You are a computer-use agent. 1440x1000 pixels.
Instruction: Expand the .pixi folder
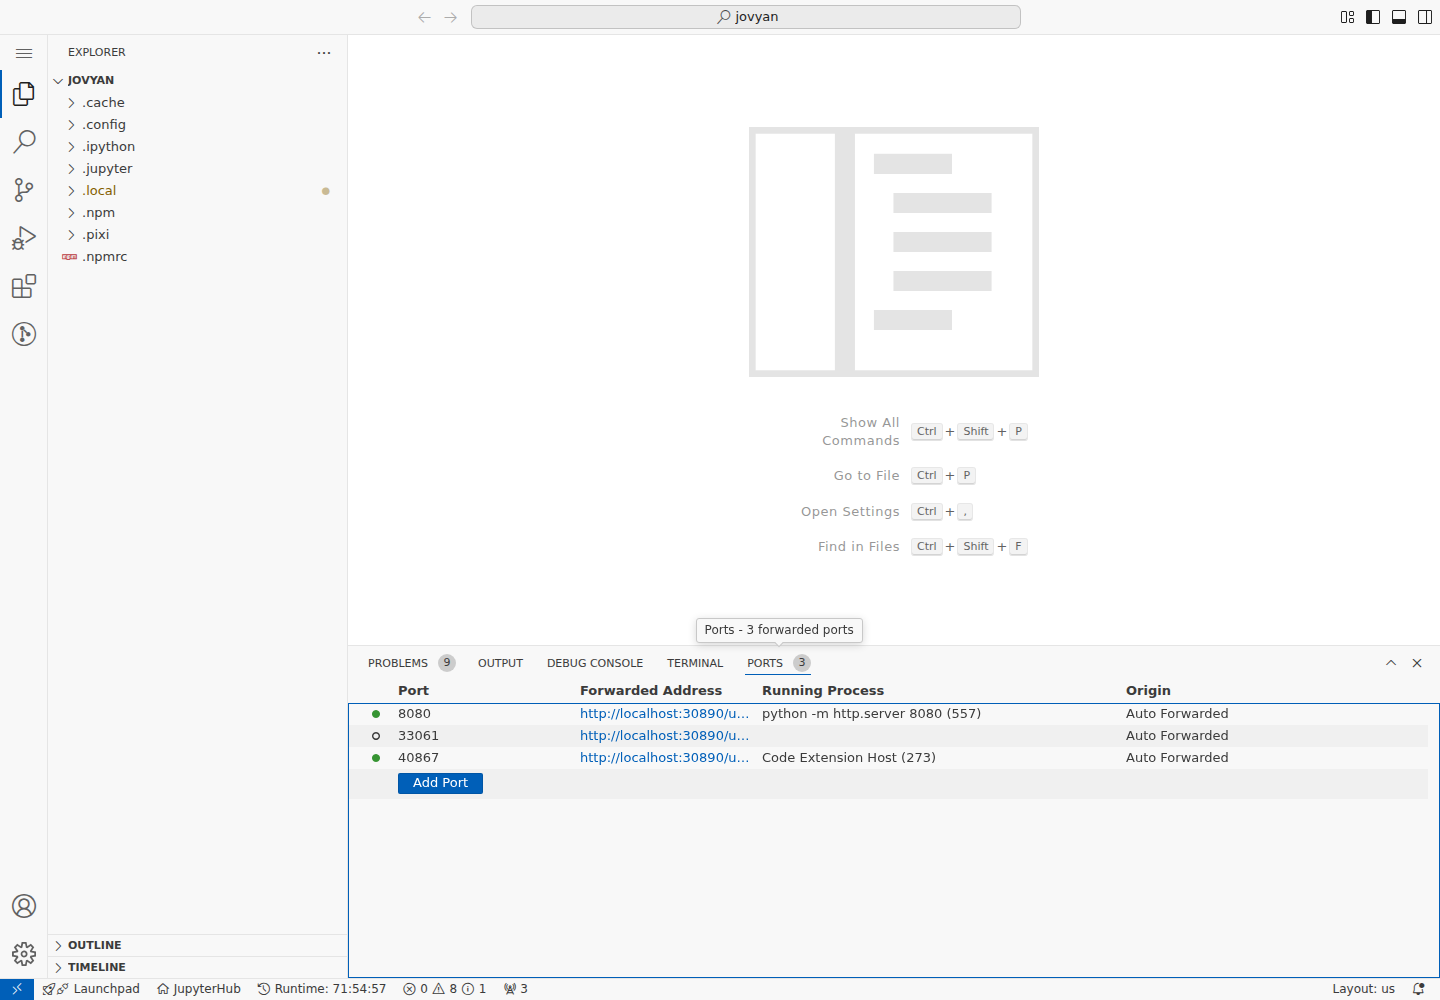coord(197,234)
